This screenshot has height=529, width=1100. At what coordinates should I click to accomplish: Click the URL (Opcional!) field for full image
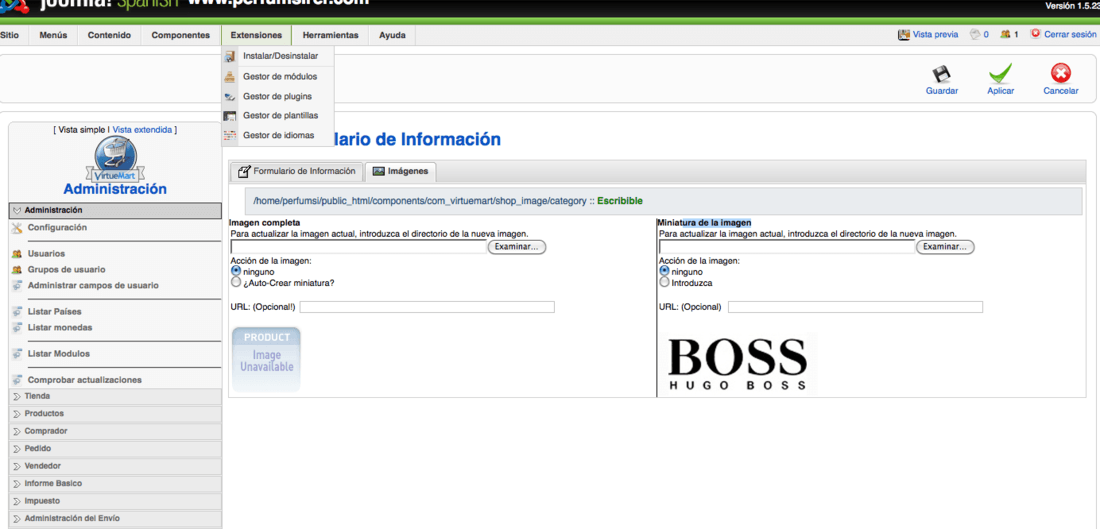click(x=427, y=307)
